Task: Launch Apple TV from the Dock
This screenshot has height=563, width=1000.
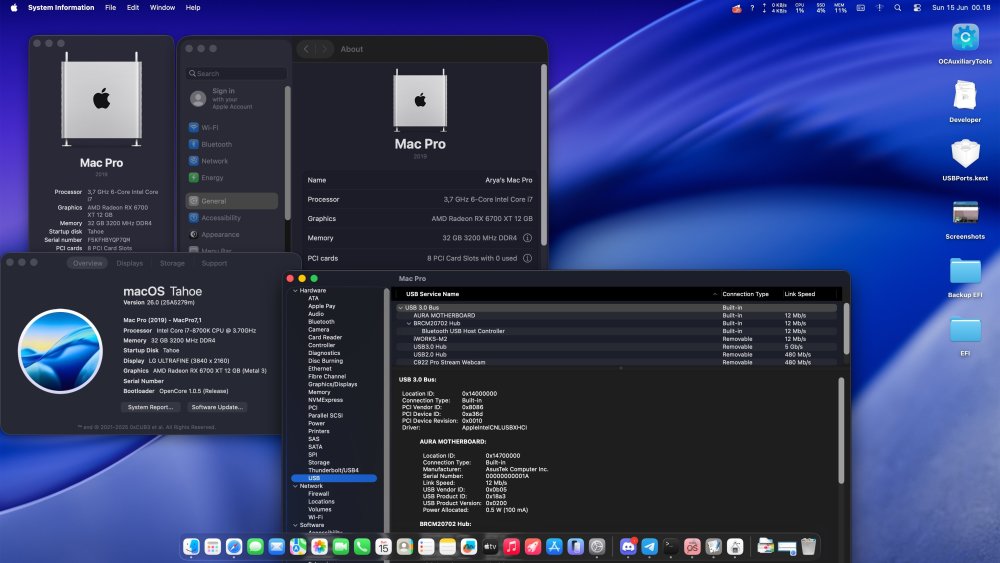Action: [x=490, y=546]
